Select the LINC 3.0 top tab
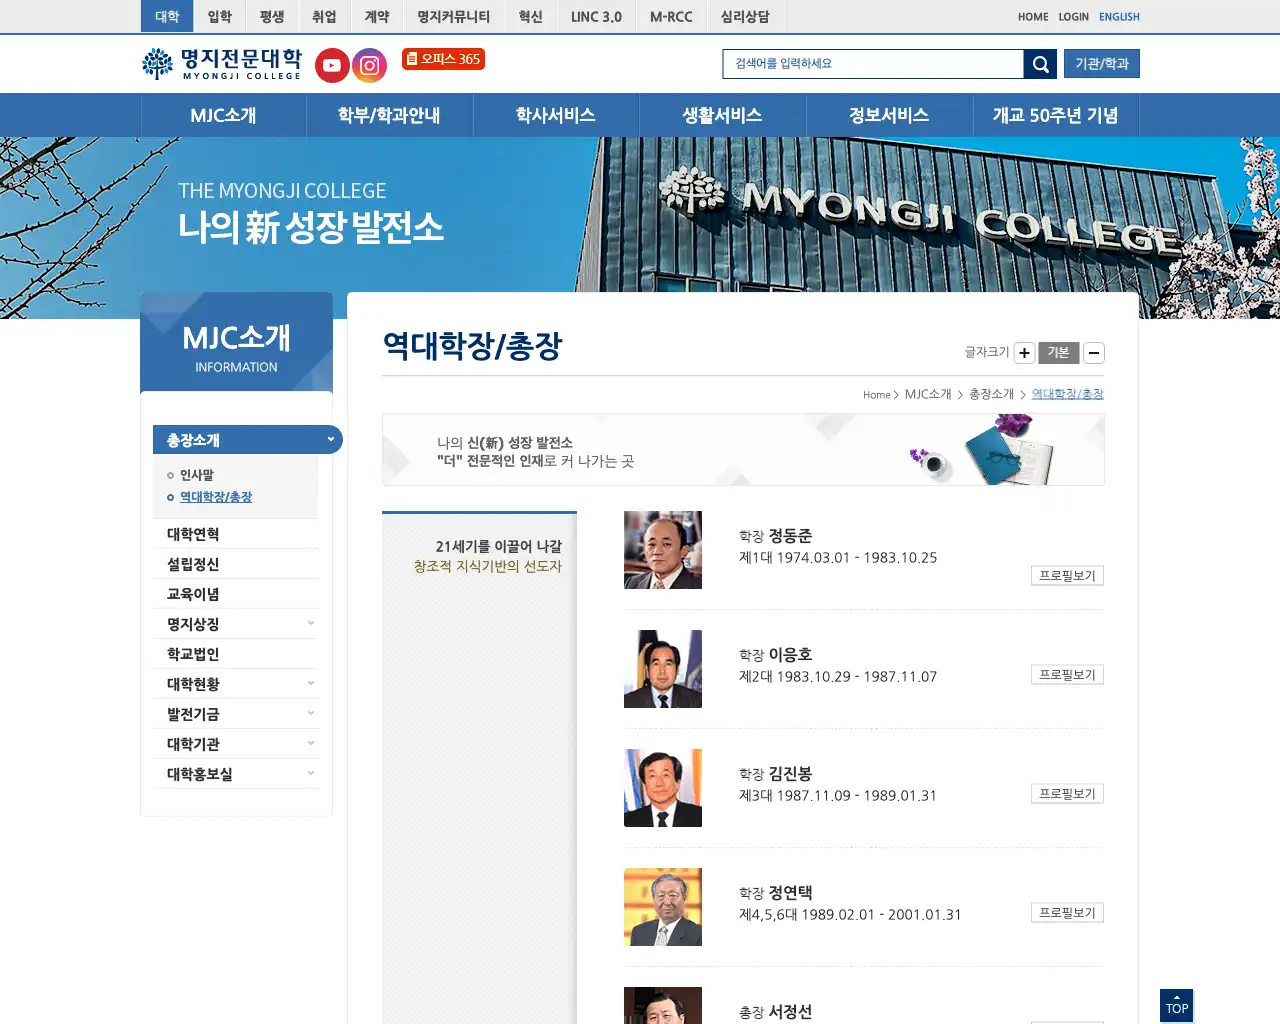Image resolution: width=1280 pixels, height=1024 pixels. click(596, 16)
